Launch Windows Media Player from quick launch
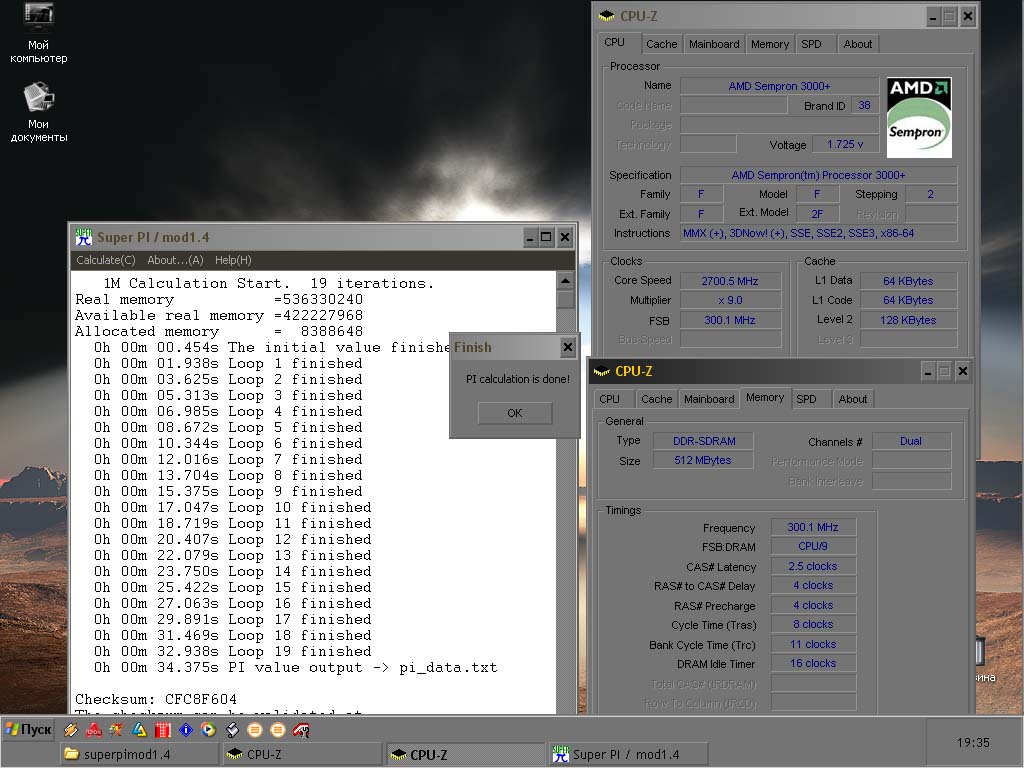The width and height of the screenshot is (1024, 768). point(208,730)
